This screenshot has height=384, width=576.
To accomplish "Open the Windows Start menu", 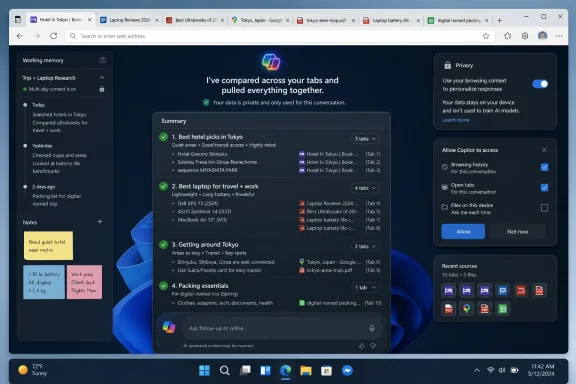I will point(204,370).
